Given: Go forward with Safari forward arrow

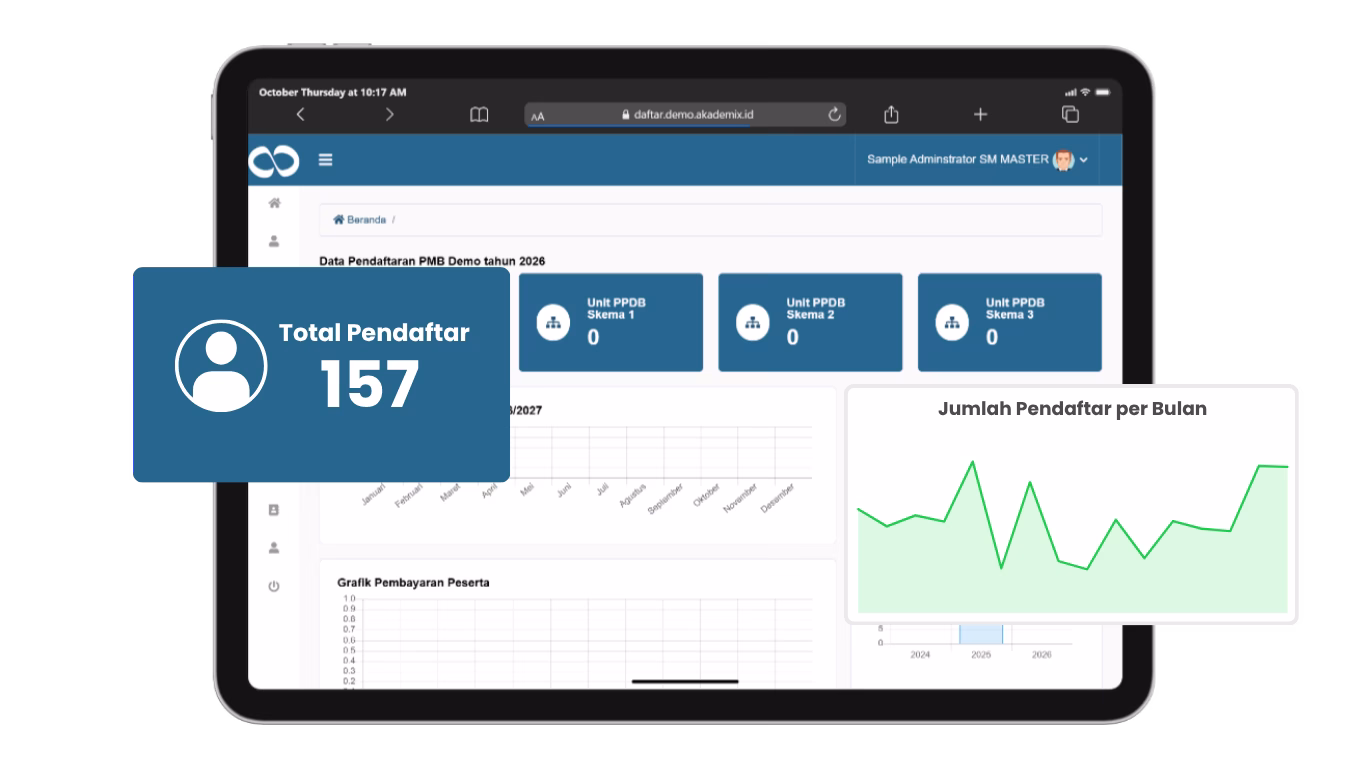Looking at the screenshot, I should coord(389,115).
